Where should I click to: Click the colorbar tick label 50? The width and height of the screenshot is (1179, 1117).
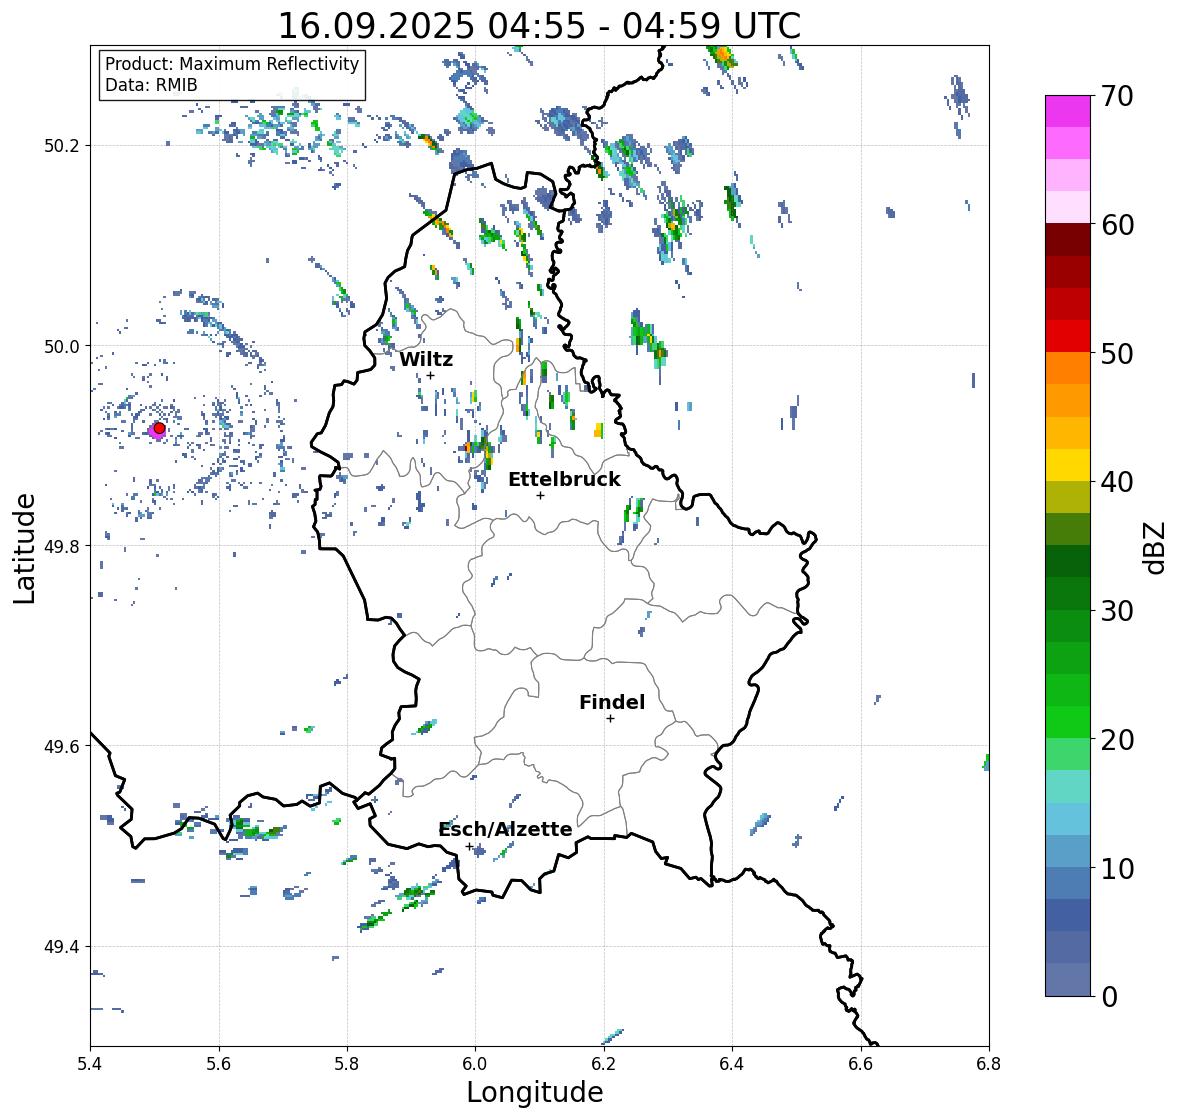pyautogui.click(x=1117, y=353)
